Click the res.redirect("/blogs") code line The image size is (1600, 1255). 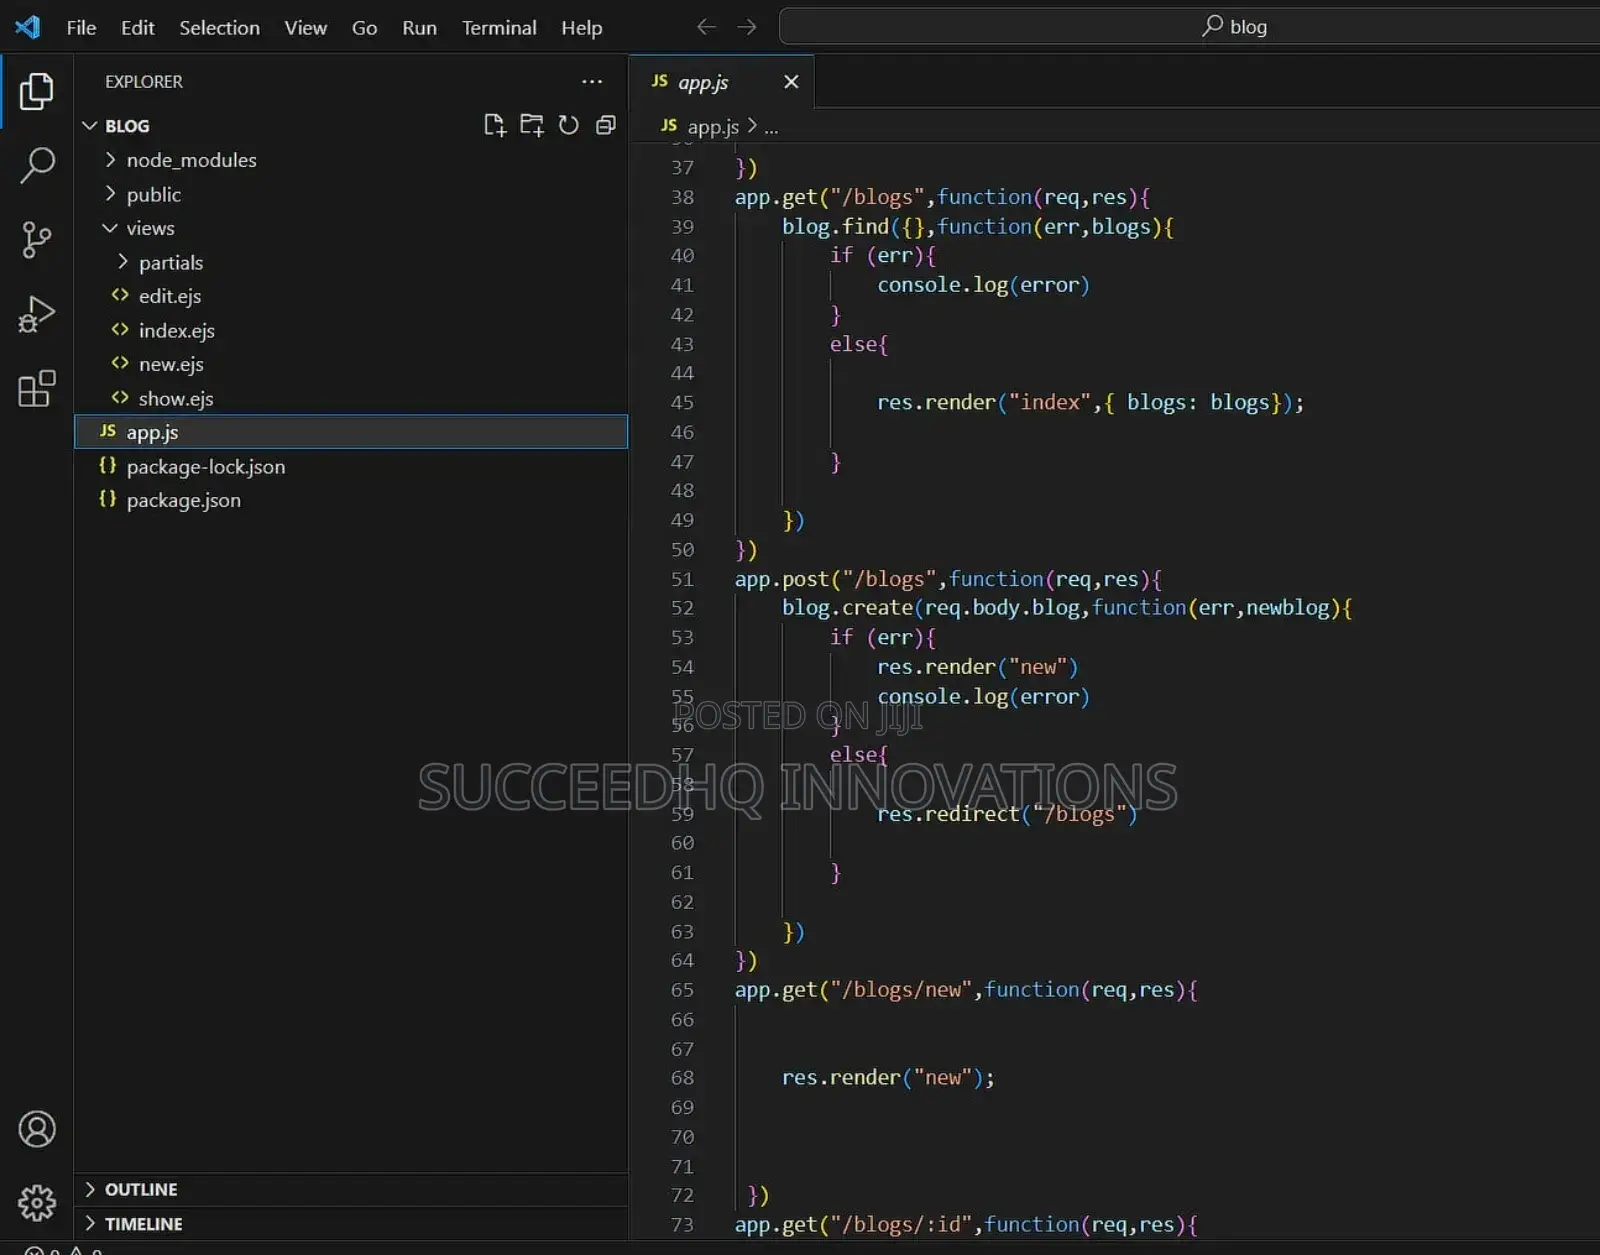pos(1007,814)
